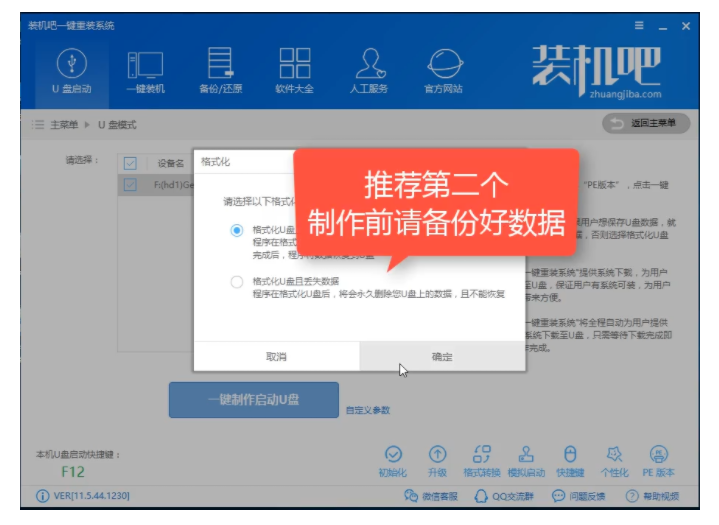Image resolution: width=719 pixels, height=525 pixels.
Task: Click 返回主菜单 return button
Action: tap(646, 123)
